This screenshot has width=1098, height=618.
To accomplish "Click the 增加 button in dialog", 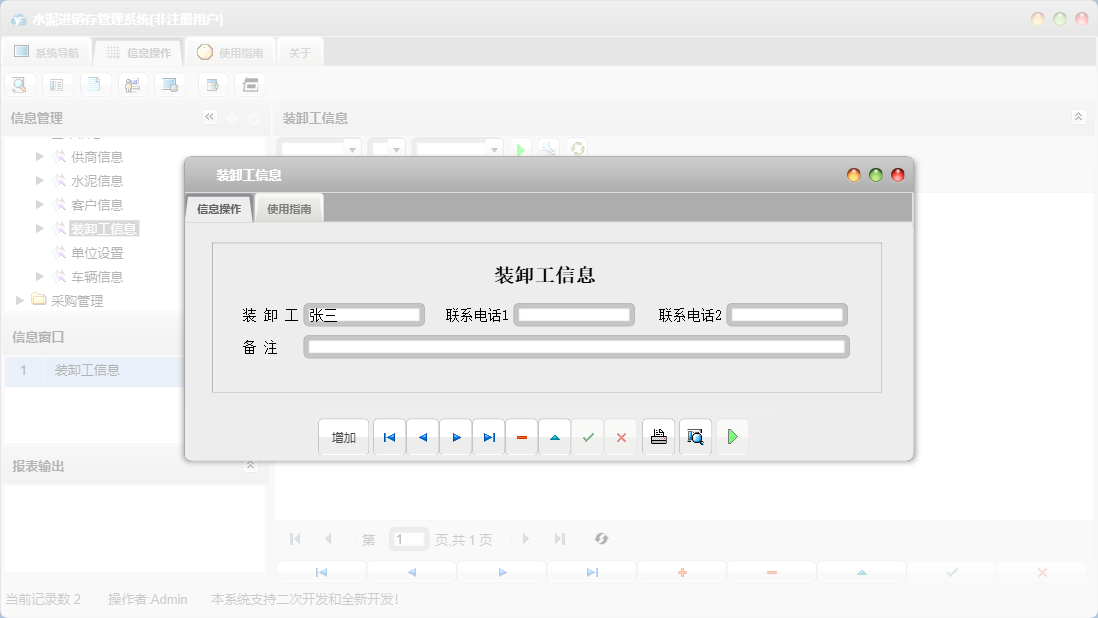I will pos(343,437).
